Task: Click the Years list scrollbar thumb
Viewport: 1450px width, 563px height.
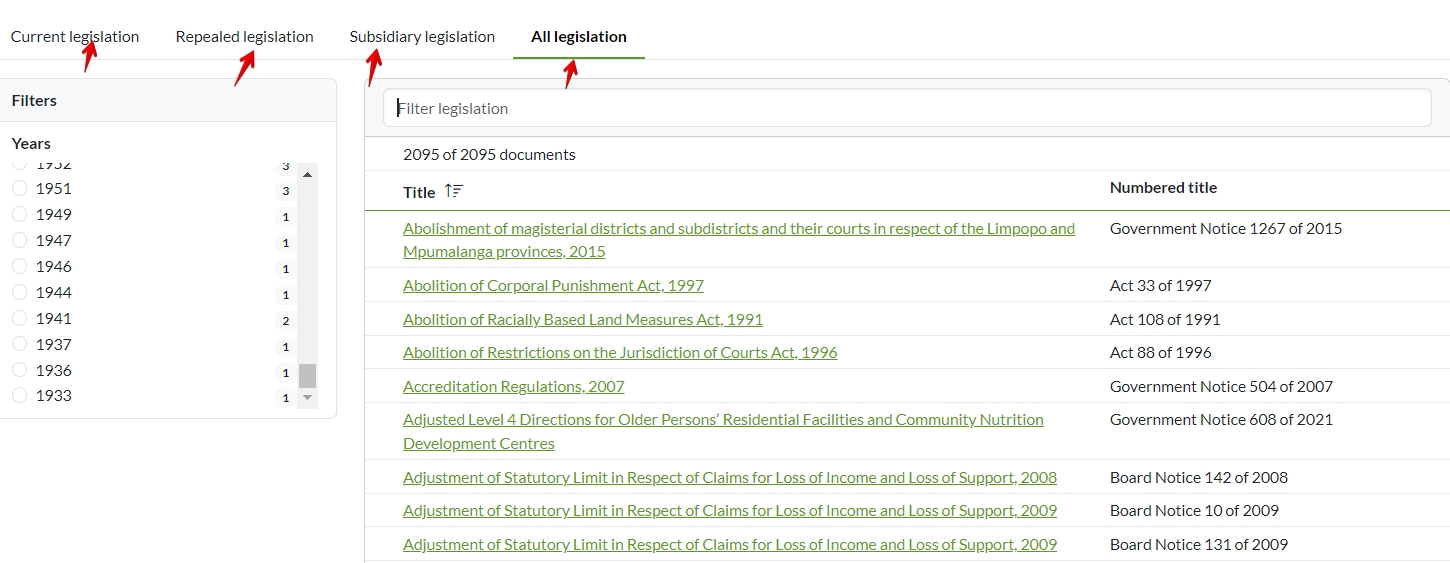Action: pyautogui.click(x=308, y=375)
